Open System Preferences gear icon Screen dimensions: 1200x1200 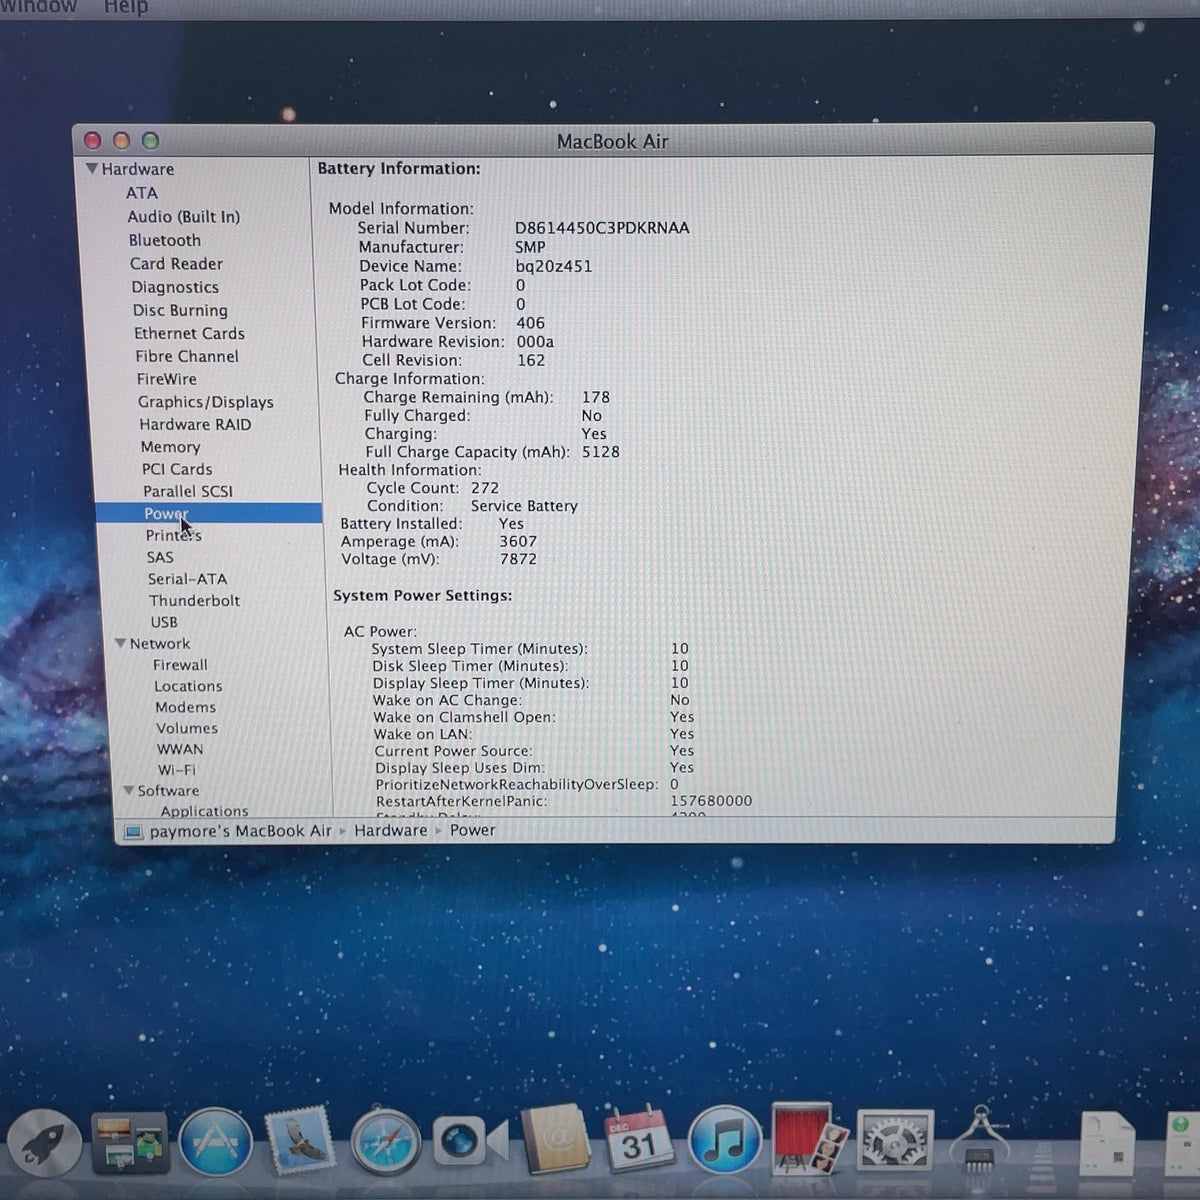pos(894,1139)
